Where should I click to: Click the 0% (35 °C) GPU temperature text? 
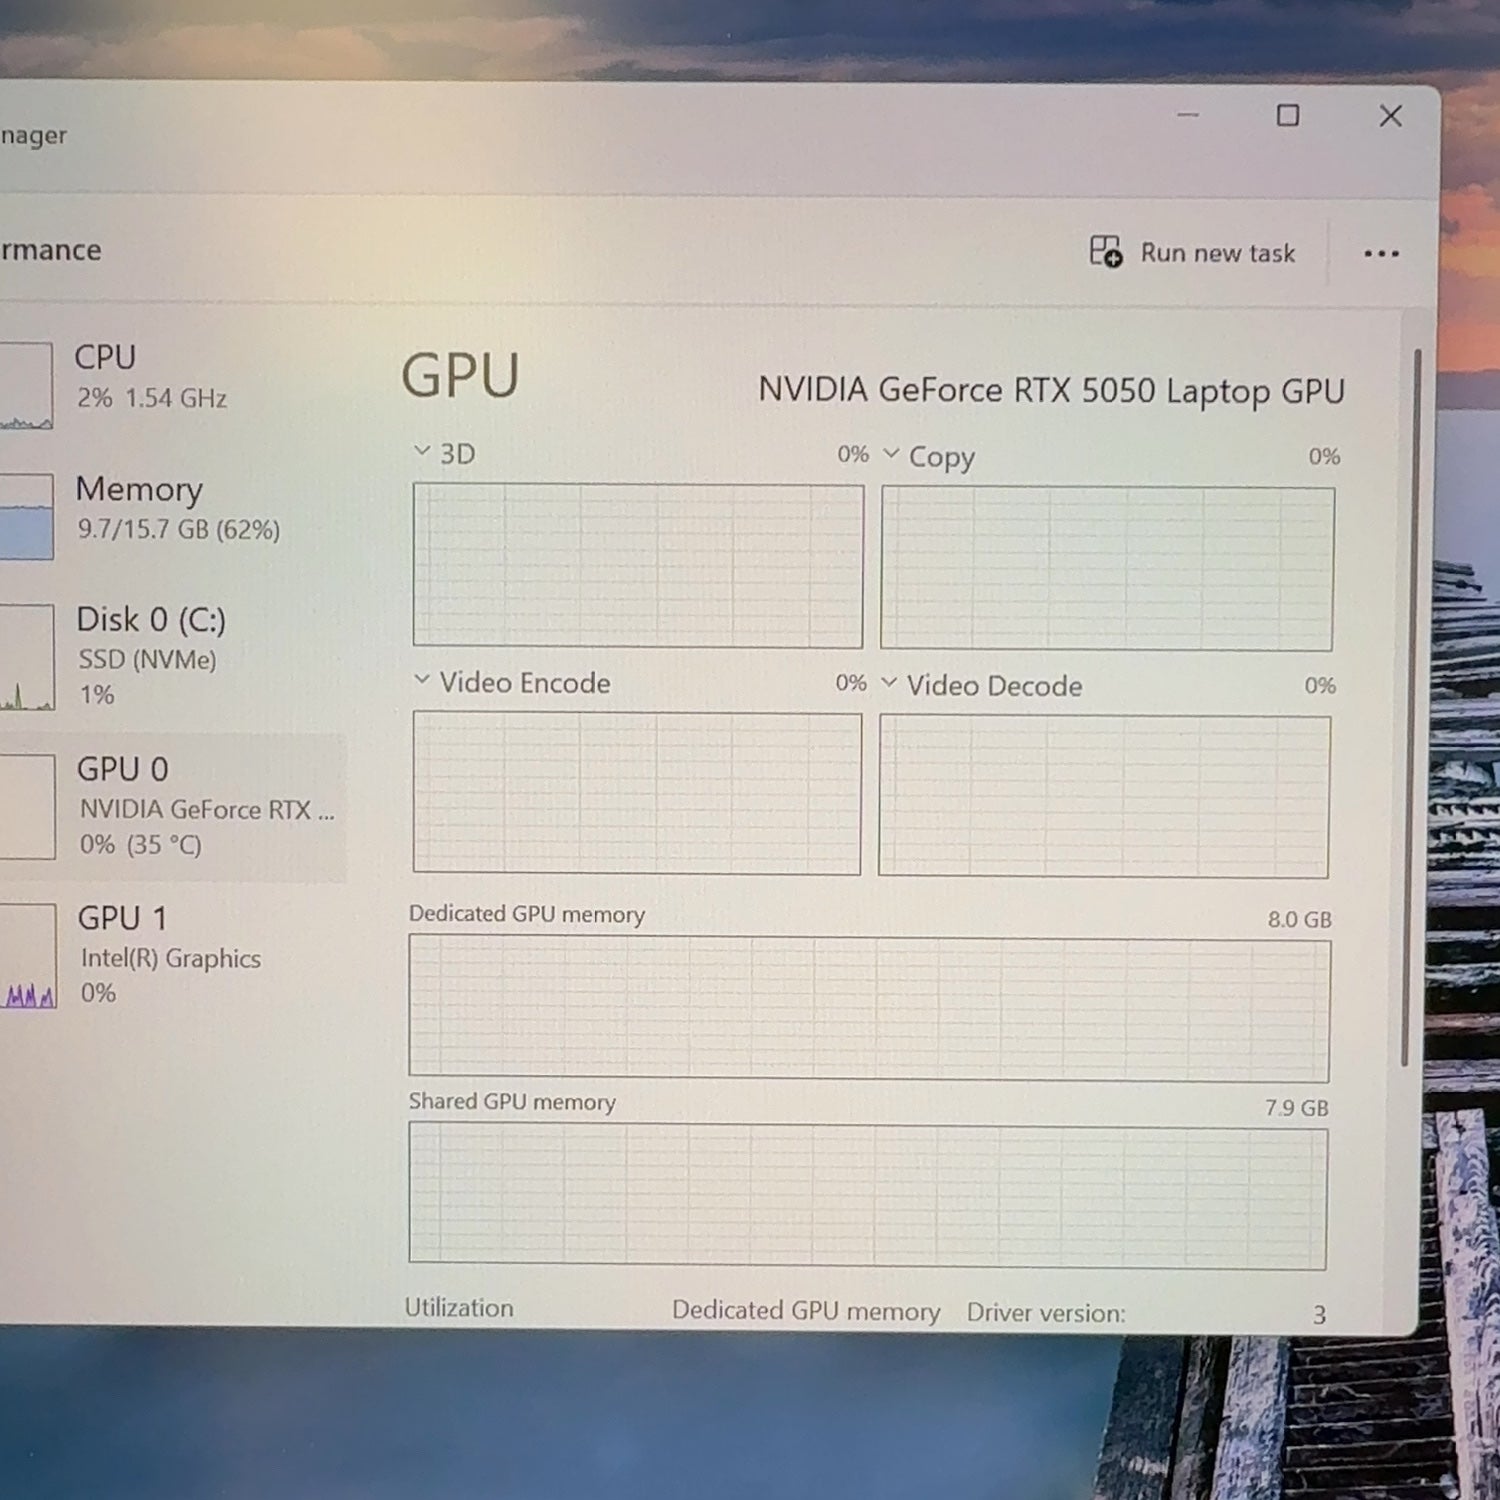(x=141, y=845)
